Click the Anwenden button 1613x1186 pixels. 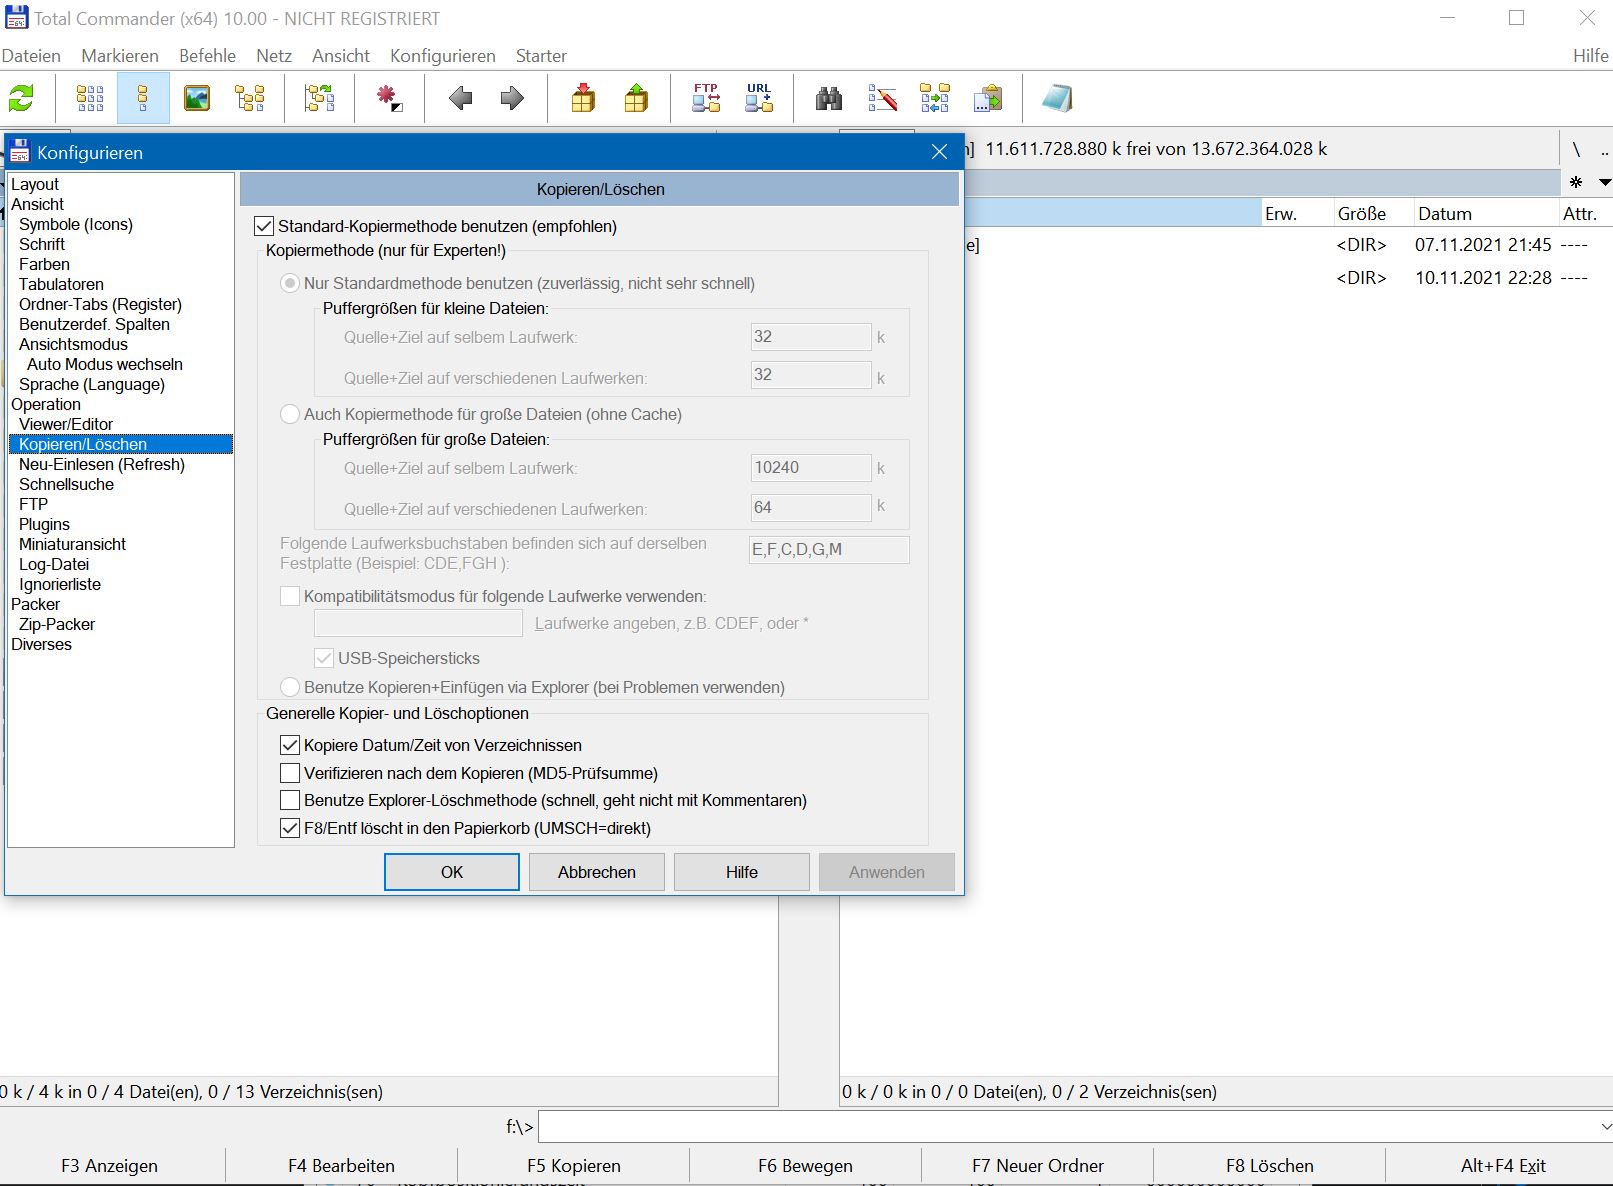point(887,872)
